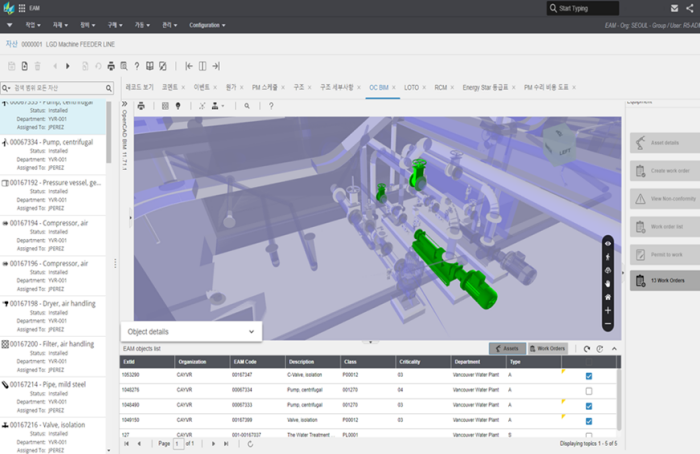Click the mail envelope icon
Image resolution: width=700 pixels, height=454 pixels.
(675, 8)
